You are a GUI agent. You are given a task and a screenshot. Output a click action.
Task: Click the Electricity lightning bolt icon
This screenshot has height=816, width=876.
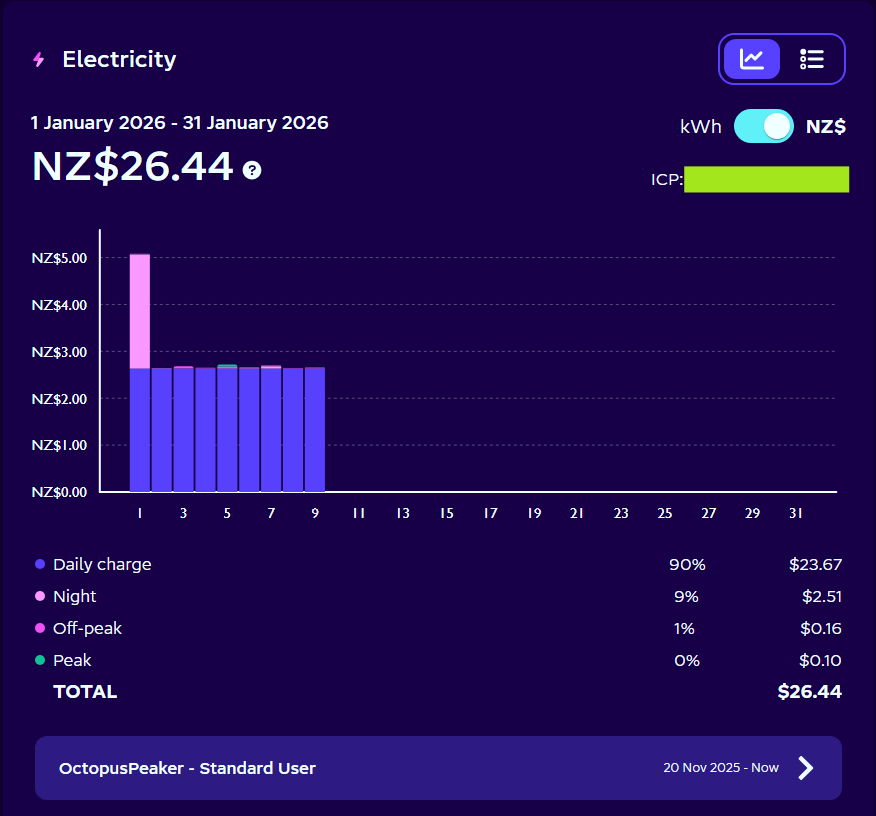39,60
